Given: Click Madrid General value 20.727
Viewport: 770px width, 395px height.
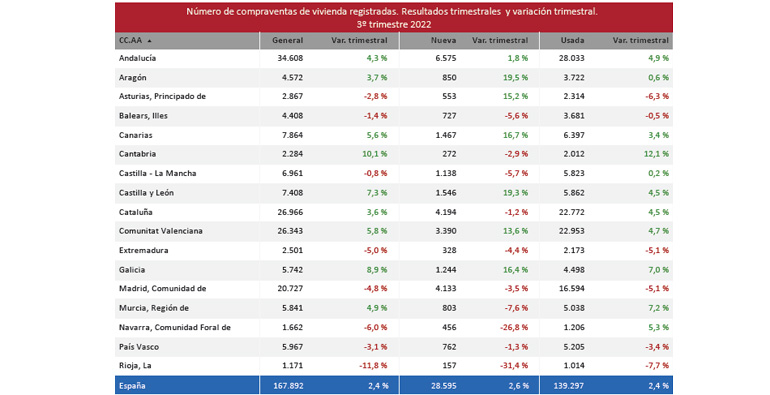Looking at the screenshot, I should click(x=290, y=289).
